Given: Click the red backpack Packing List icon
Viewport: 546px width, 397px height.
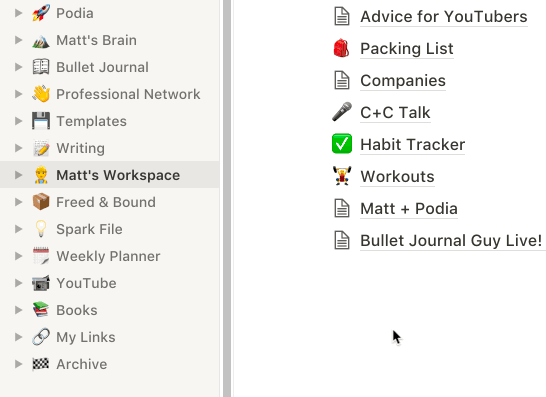Looking at the screenshot, I should (342, 48).
